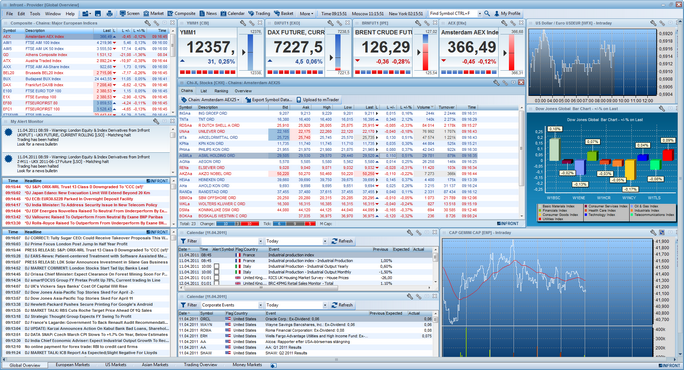Click into the Find Symbol input field

453,14
